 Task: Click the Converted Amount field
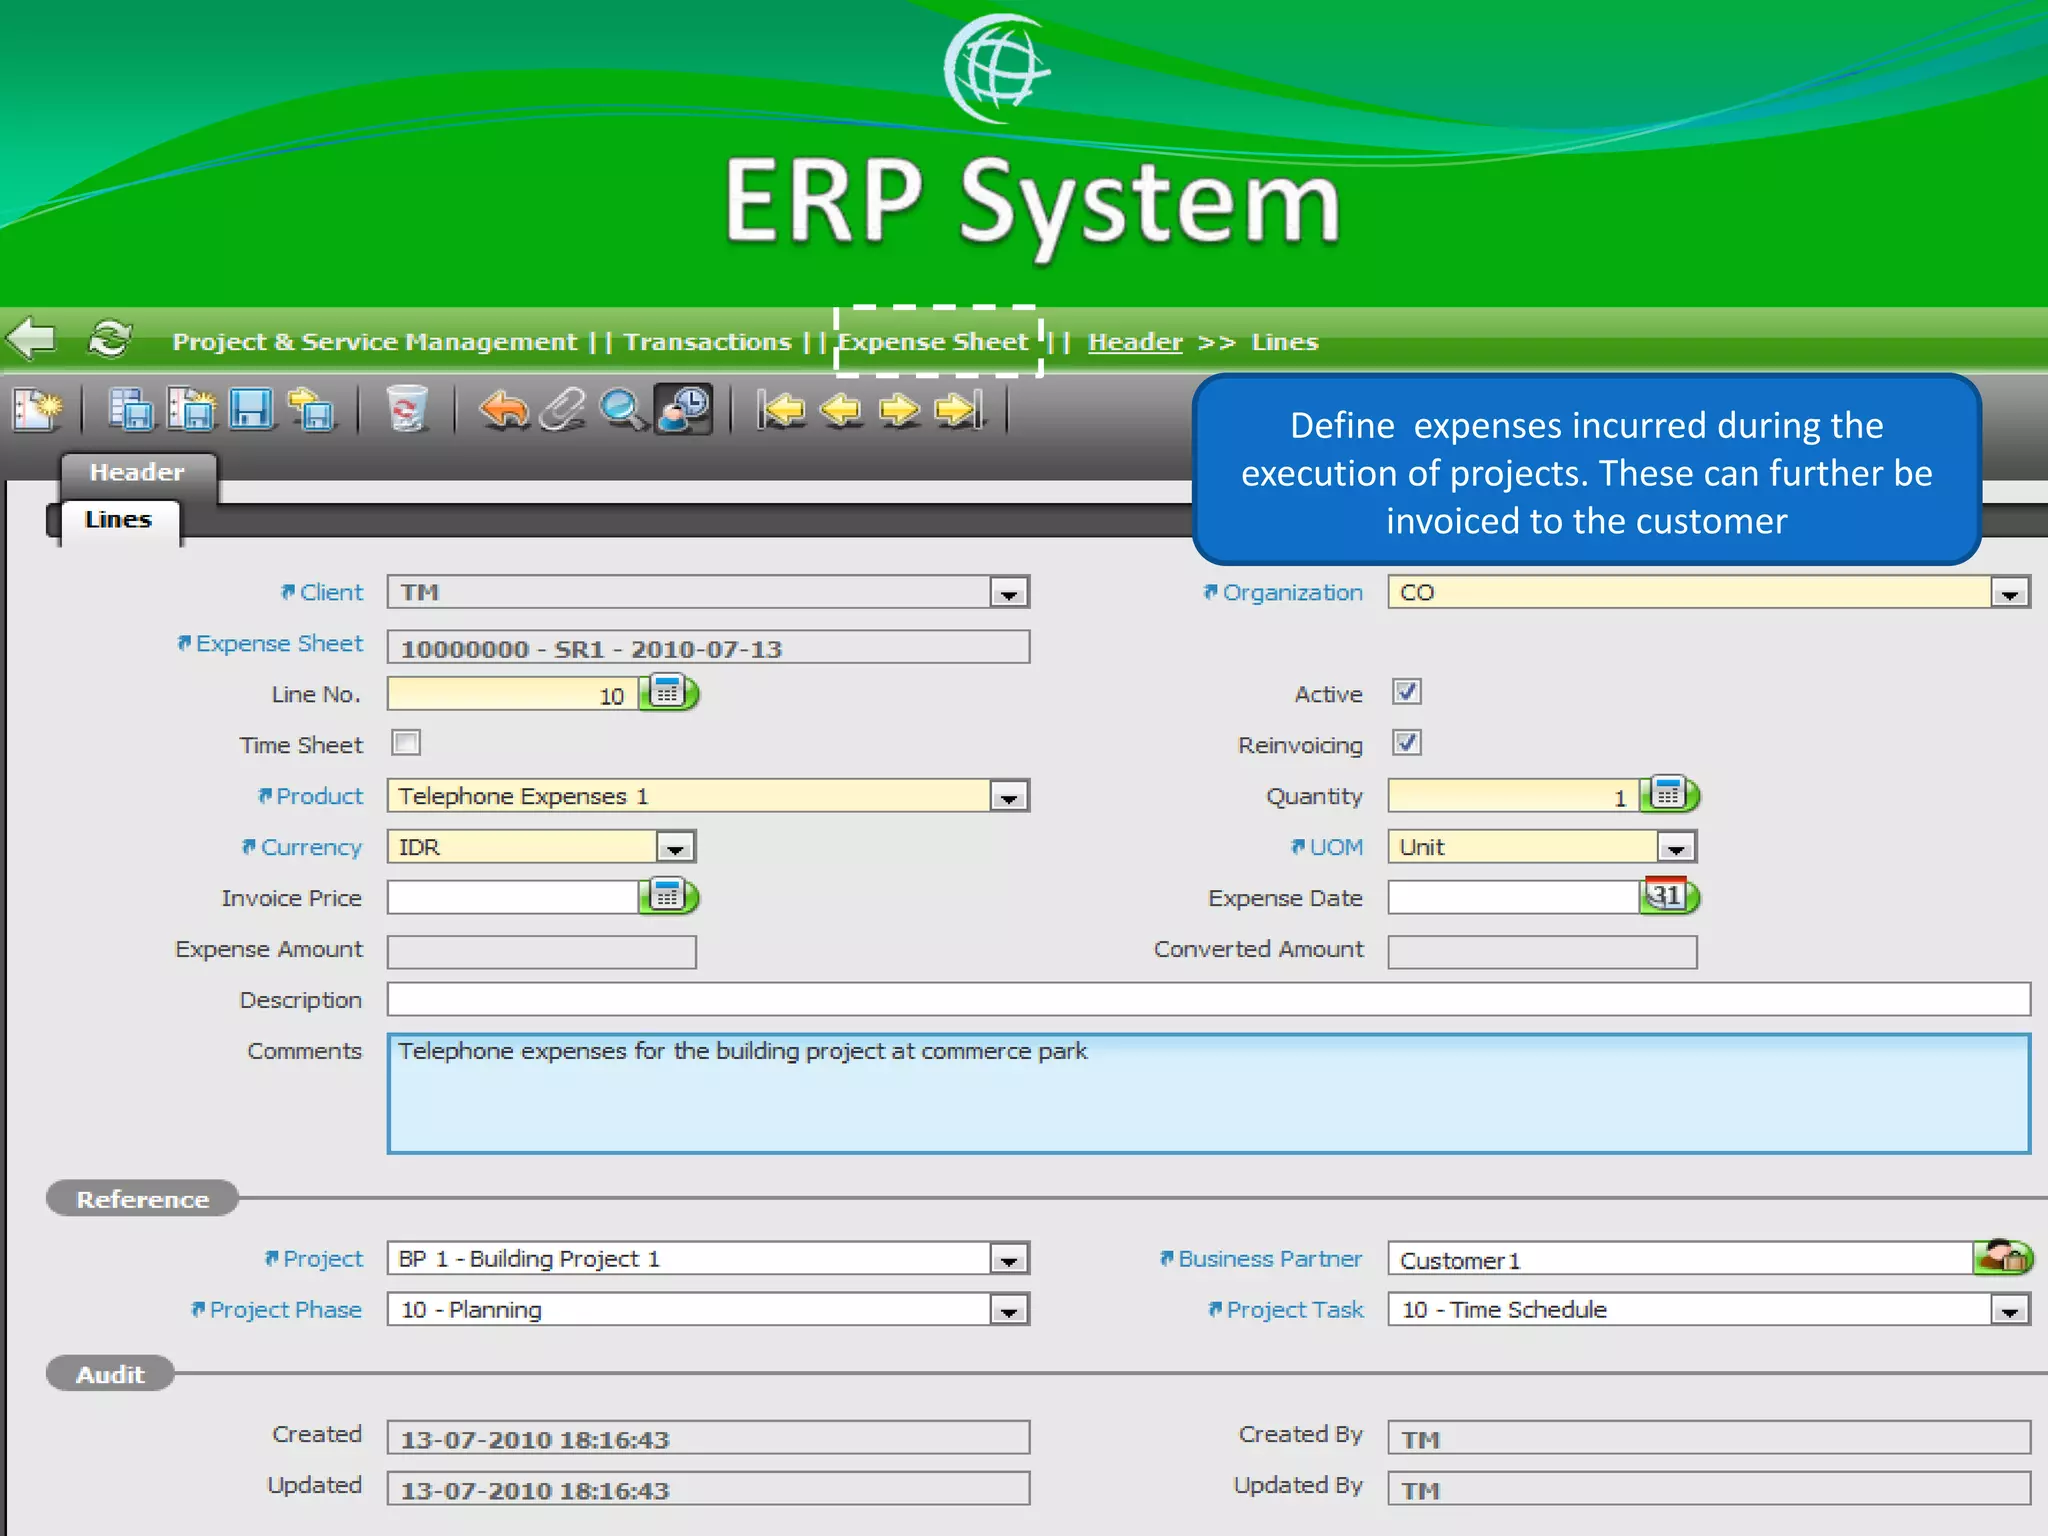pos(1543,952)
